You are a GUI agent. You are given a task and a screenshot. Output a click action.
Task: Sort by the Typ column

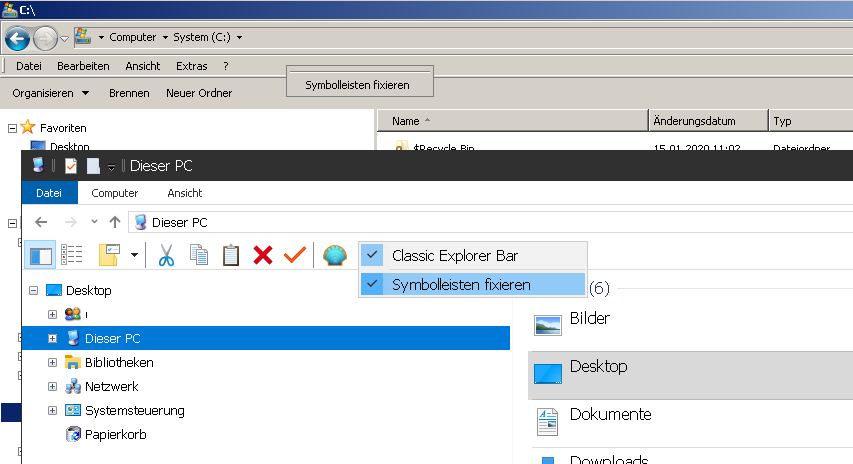pos(811,121)
